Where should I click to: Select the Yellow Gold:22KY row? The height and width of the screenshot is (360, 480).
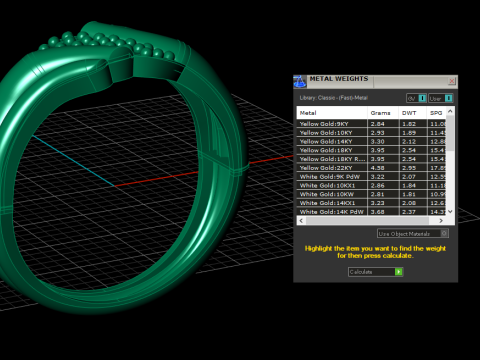pyautogui.click(x=371, y=168)
